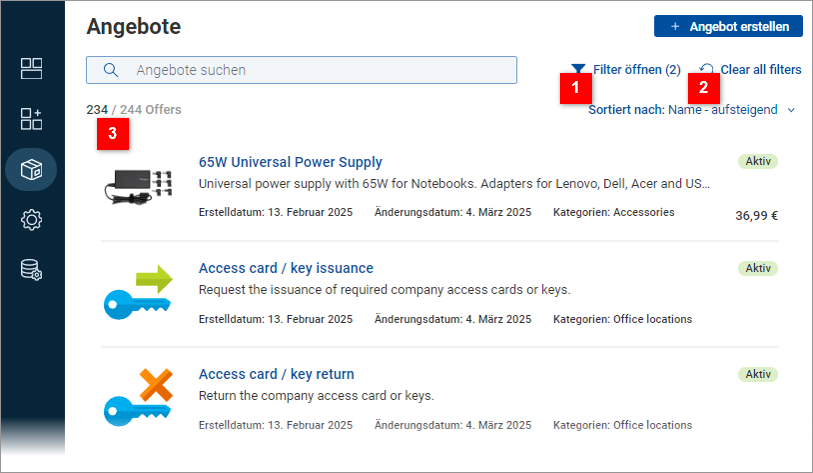Click the key with green arrow thumbnail
This screenshot has height=473, width=813.
click(140, 292)
